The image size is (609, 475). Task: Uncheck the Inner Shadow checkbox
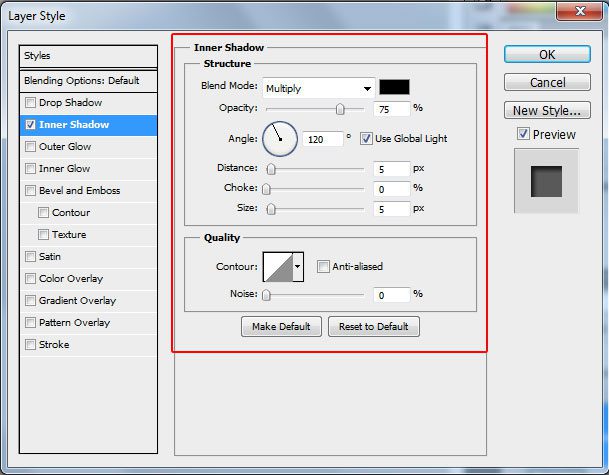point(31,125)
